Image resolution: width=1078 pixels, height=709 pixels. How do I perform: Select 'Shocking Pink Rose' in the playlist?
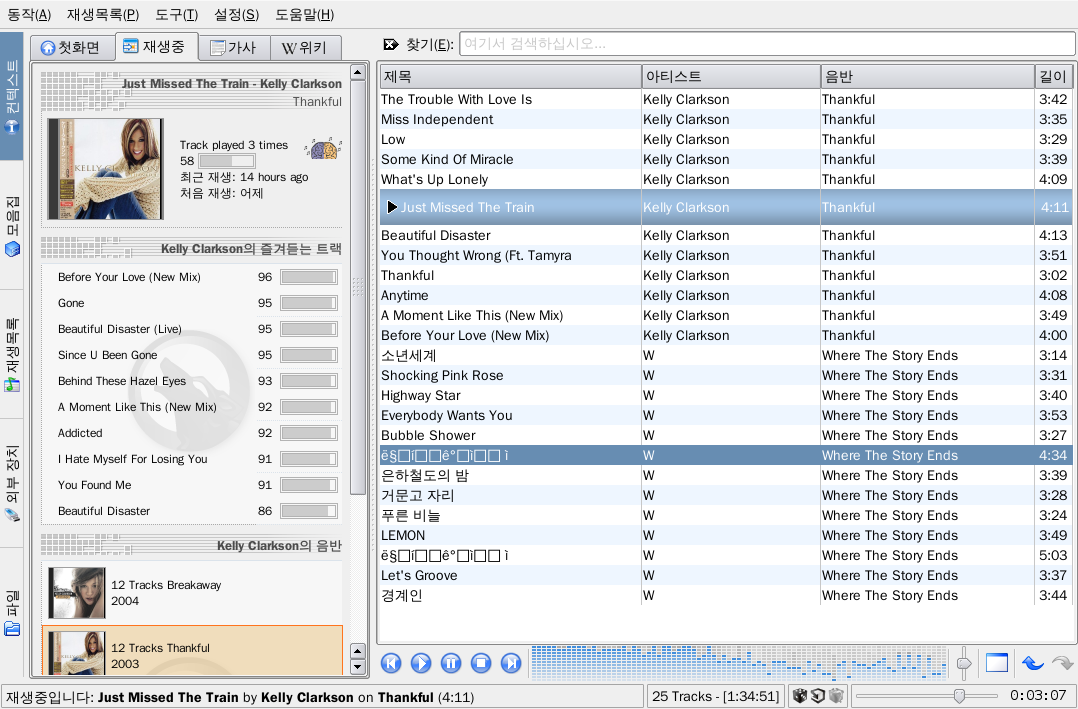[x=726, y=375]
